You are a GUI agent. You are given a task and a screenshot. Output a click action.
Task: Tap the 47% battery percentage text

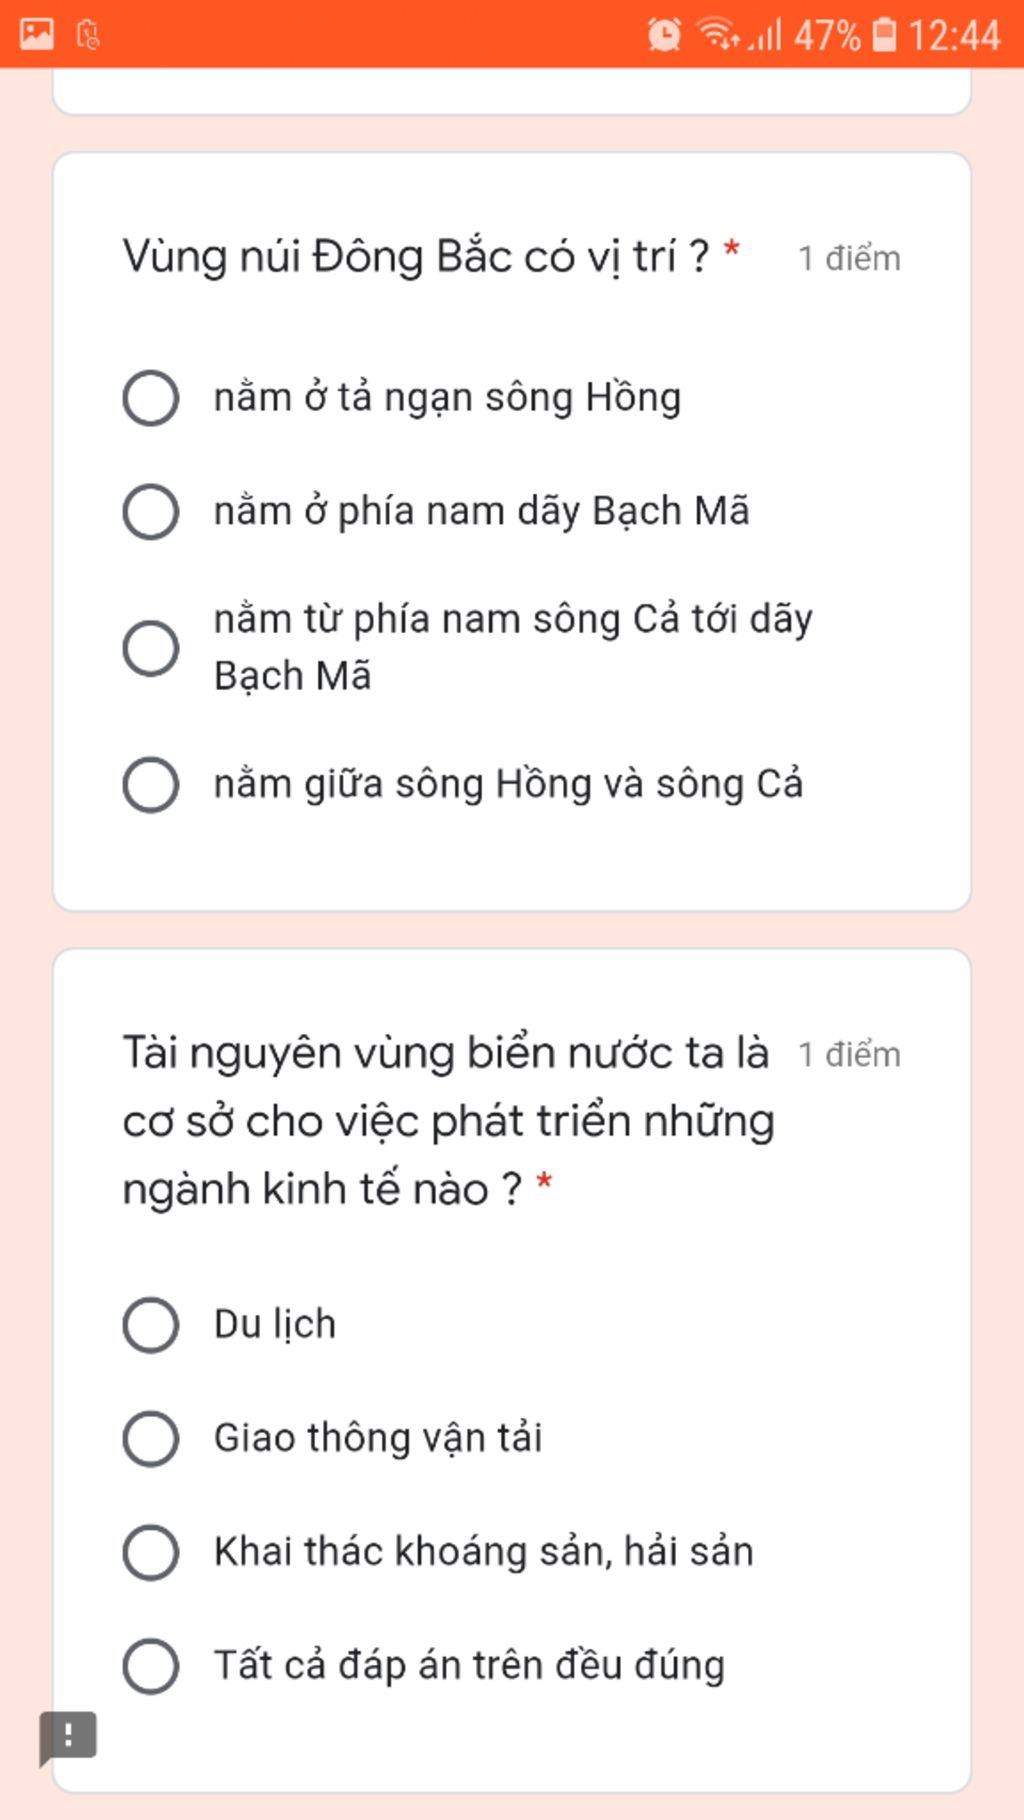(x=827, y=36)
